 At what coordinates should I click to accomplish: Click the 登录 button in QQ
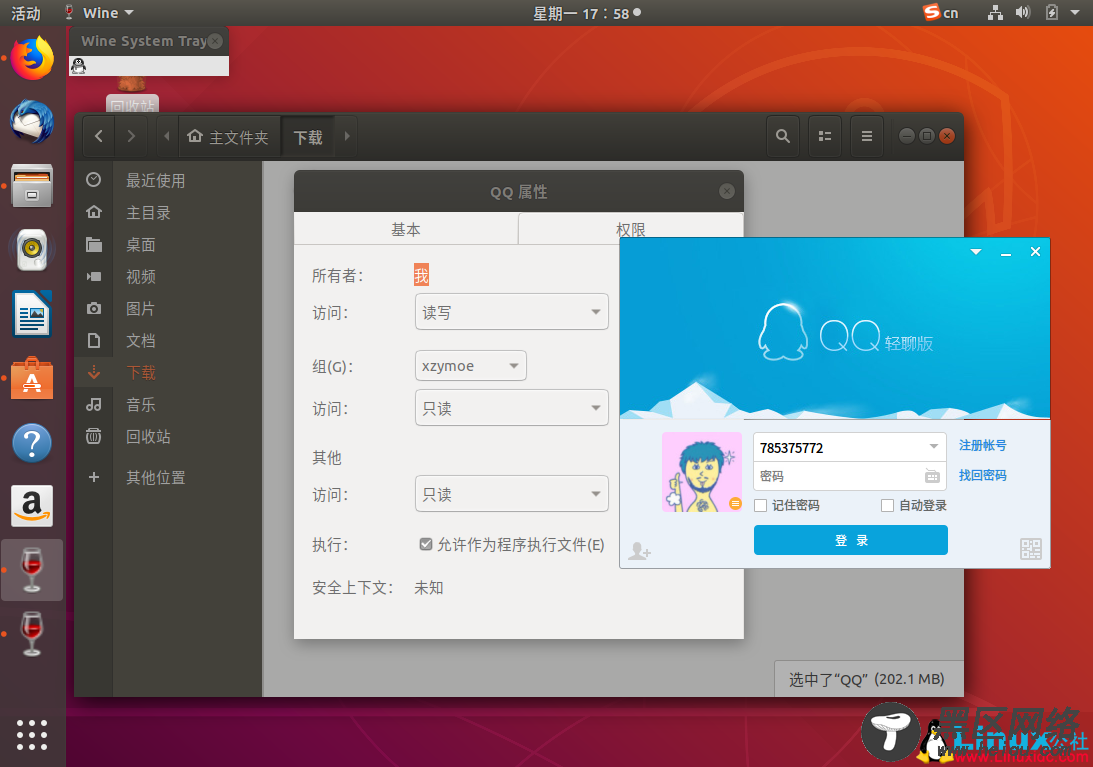(x=850, y=540)
